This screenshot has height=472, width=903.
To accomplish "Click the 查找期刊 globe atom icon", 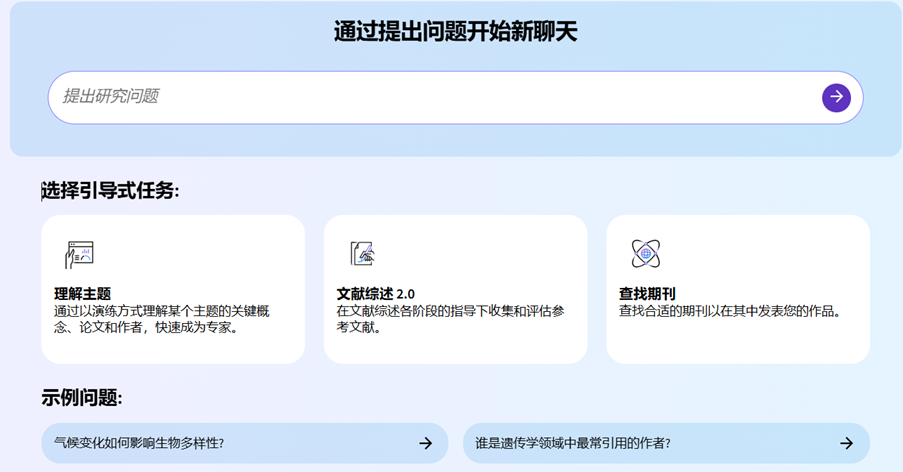I will click(x=645, y=254).
